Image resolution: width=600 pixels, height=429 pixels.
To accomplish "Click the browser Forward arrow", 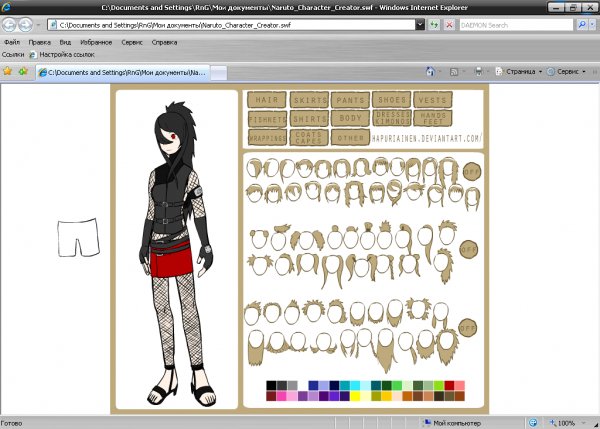I will click(26, 25).
